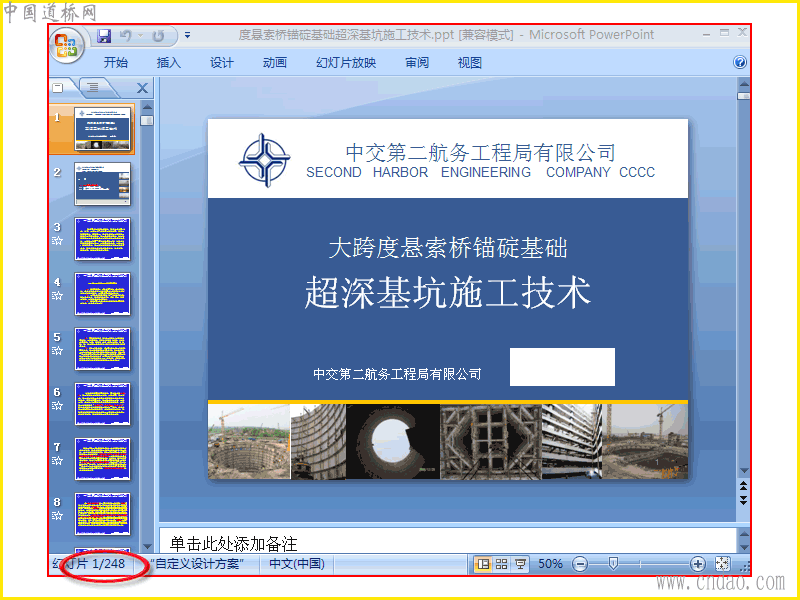The width and height of the screenshot is (800, 600).
Task: Minimize the PowerPoint window
Action: click(706, 33)
